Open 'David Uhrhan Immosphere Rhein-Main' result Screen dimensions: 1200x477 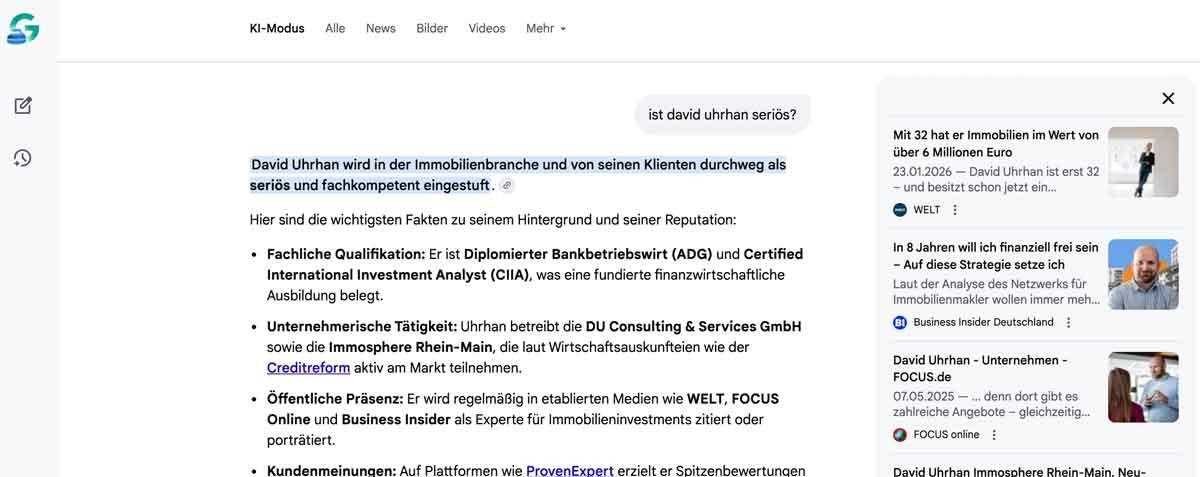point(1019,471)
